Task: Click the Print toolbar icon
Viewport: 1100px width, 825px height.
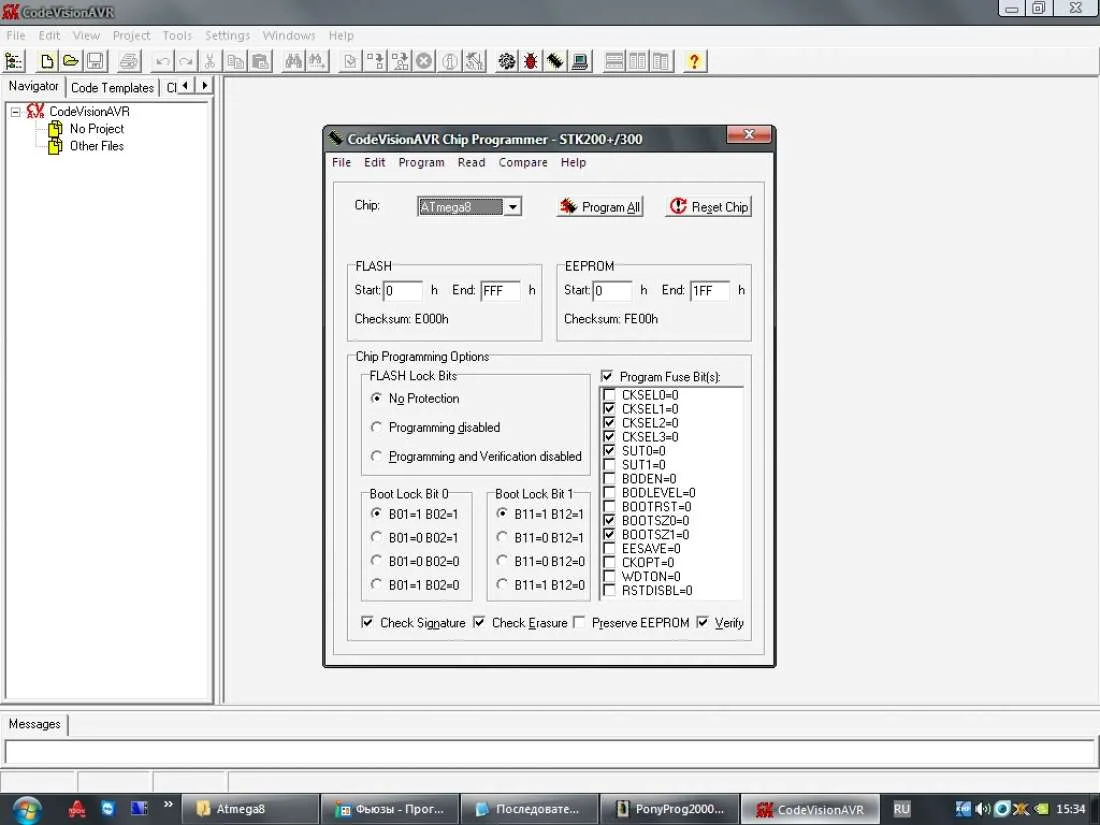Action: (128, 62)
